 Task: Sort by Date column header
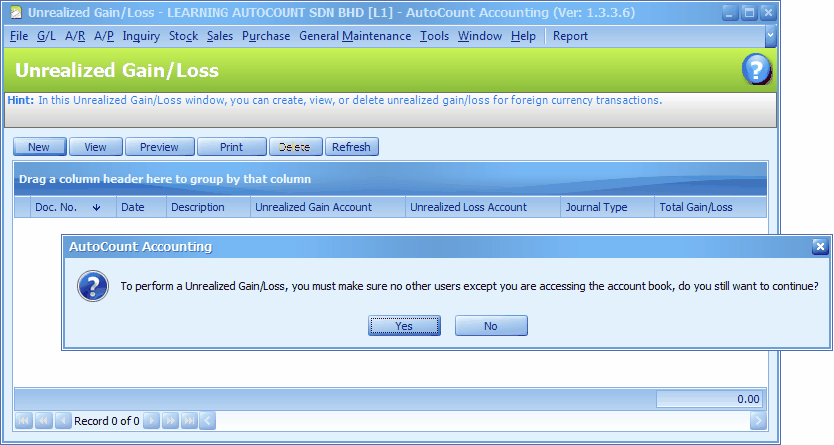tap(141, 207)
